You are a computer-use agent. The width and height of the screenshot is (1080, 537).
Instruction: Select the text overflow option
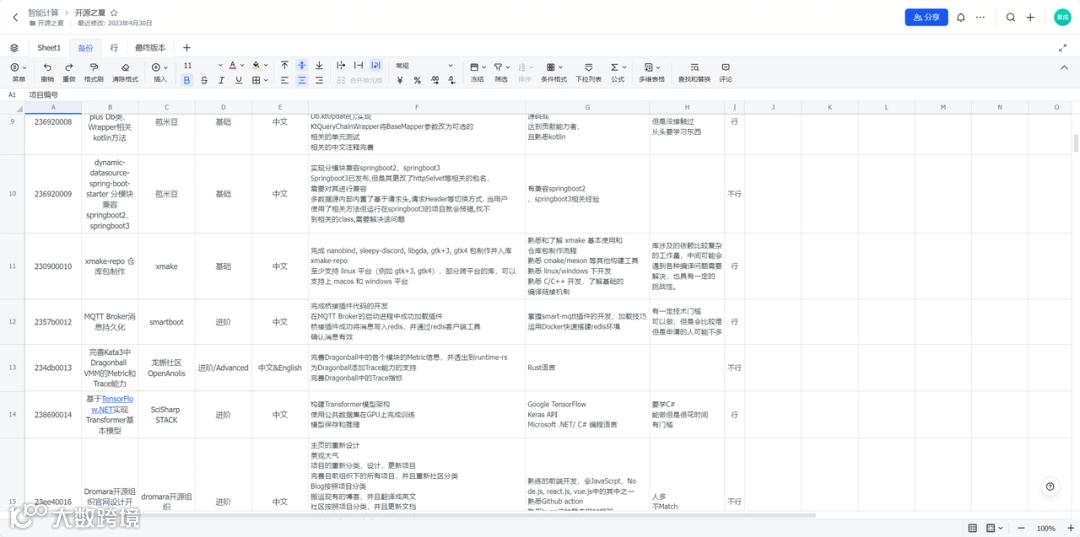point(341,65)
